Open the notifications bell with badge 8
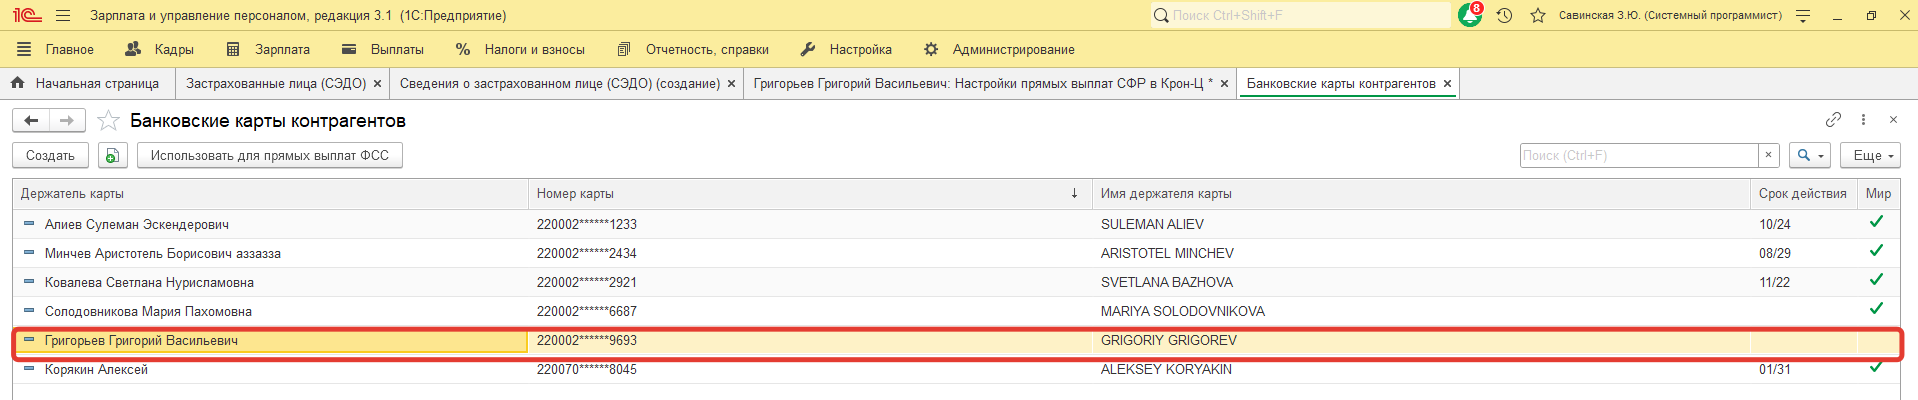This screenshot has height=400, width=1918. click(x=1469, y=16)
